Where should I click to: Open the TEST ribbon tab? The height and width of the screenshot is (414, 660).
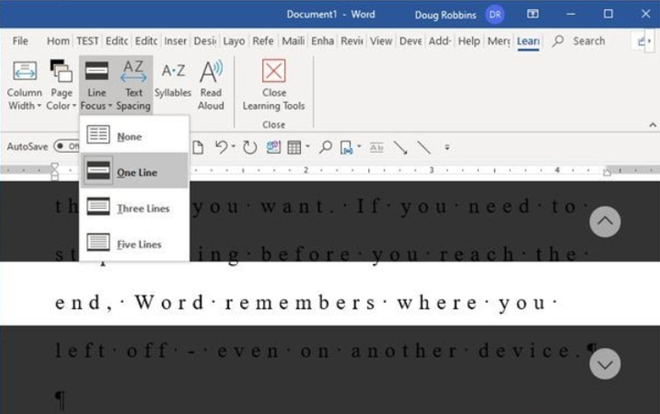click(x=87, y=41)
